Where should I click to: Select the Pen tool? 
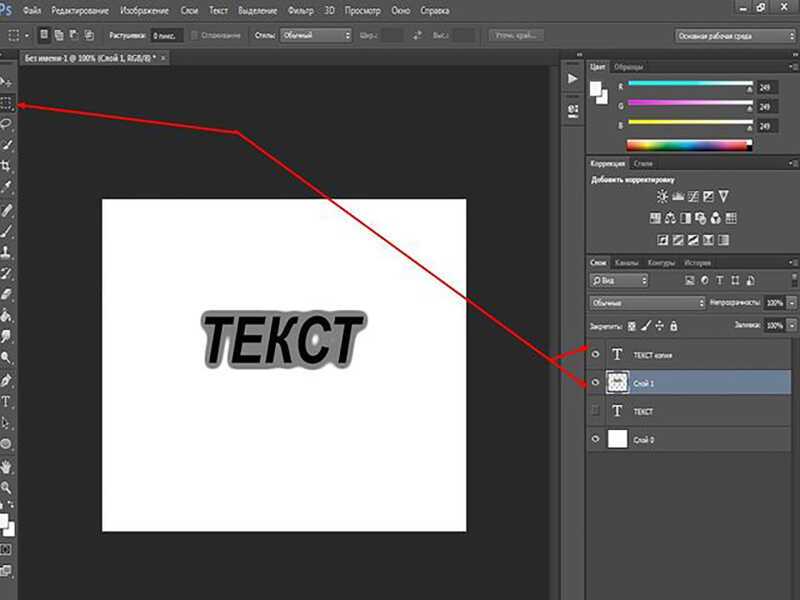click(x=6, y=380)
